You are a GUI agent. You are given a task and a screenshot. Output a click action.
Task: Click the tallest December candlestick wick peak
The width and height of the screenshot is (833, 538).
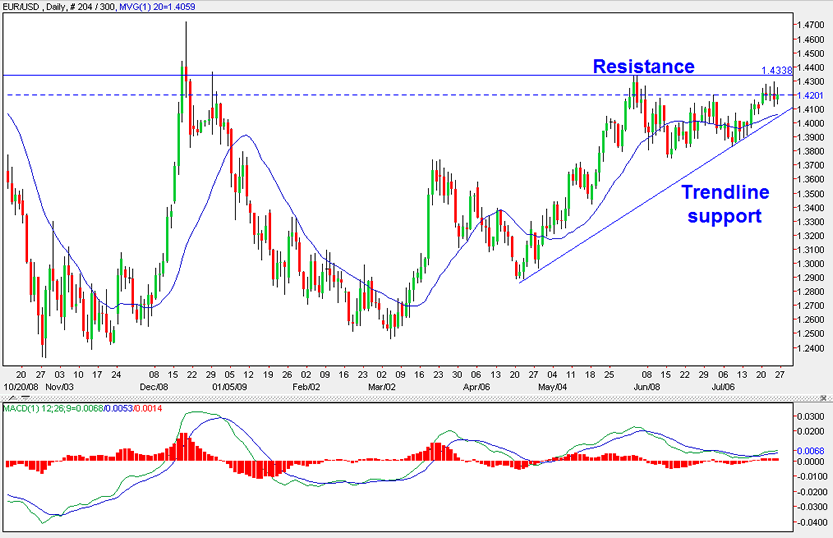coord(186,22)
